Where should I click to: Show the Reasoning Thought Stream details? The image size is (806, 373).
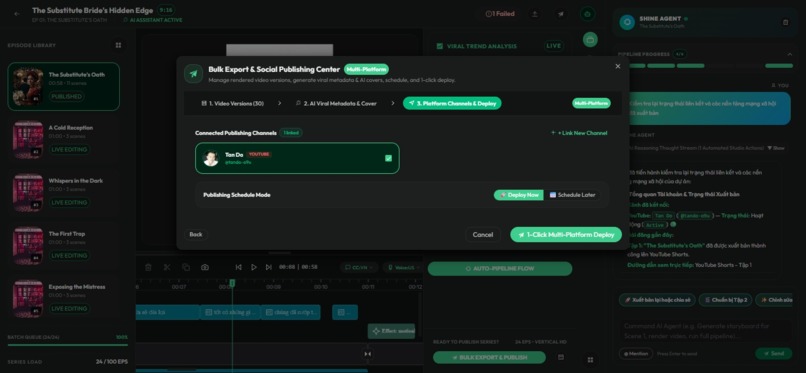(777, 148)
